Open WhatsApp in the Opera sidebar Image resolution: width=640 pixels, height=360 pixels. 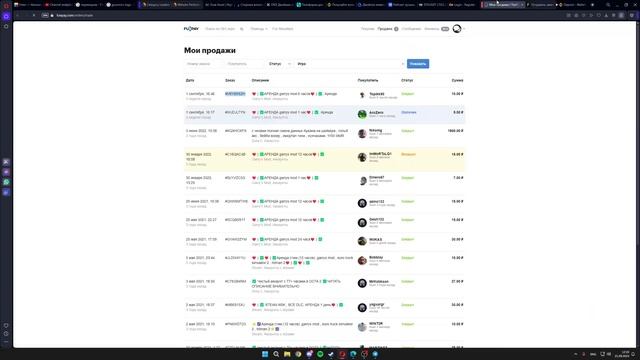6,182
